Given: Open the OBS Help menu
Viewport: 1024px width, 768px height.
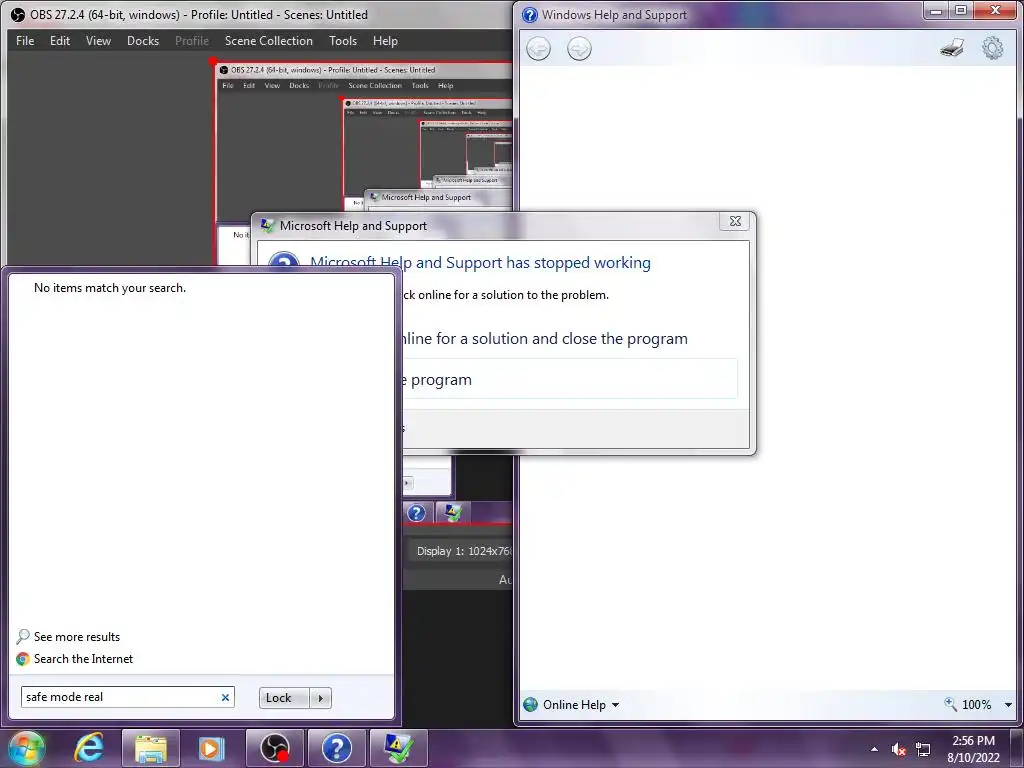Looking at the screenshot, I should coord(385,40).
